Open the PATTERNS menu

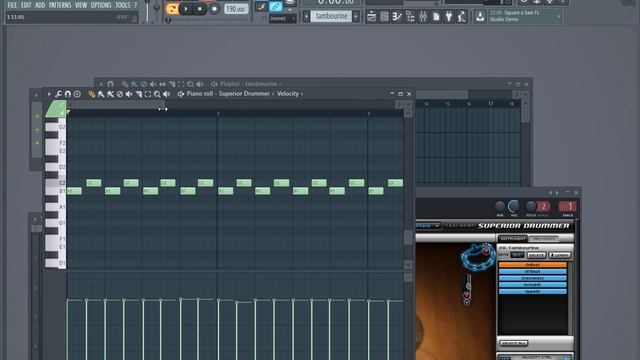tap(60, 5)
